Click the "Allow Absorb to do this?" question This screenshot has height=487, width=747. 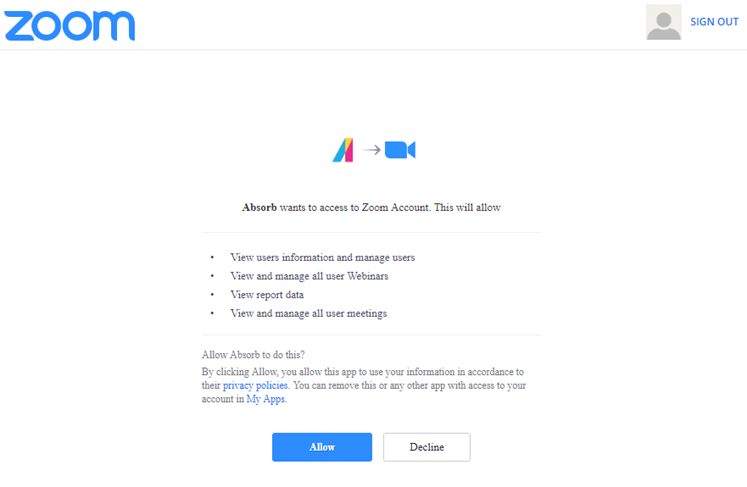(253, 355)
